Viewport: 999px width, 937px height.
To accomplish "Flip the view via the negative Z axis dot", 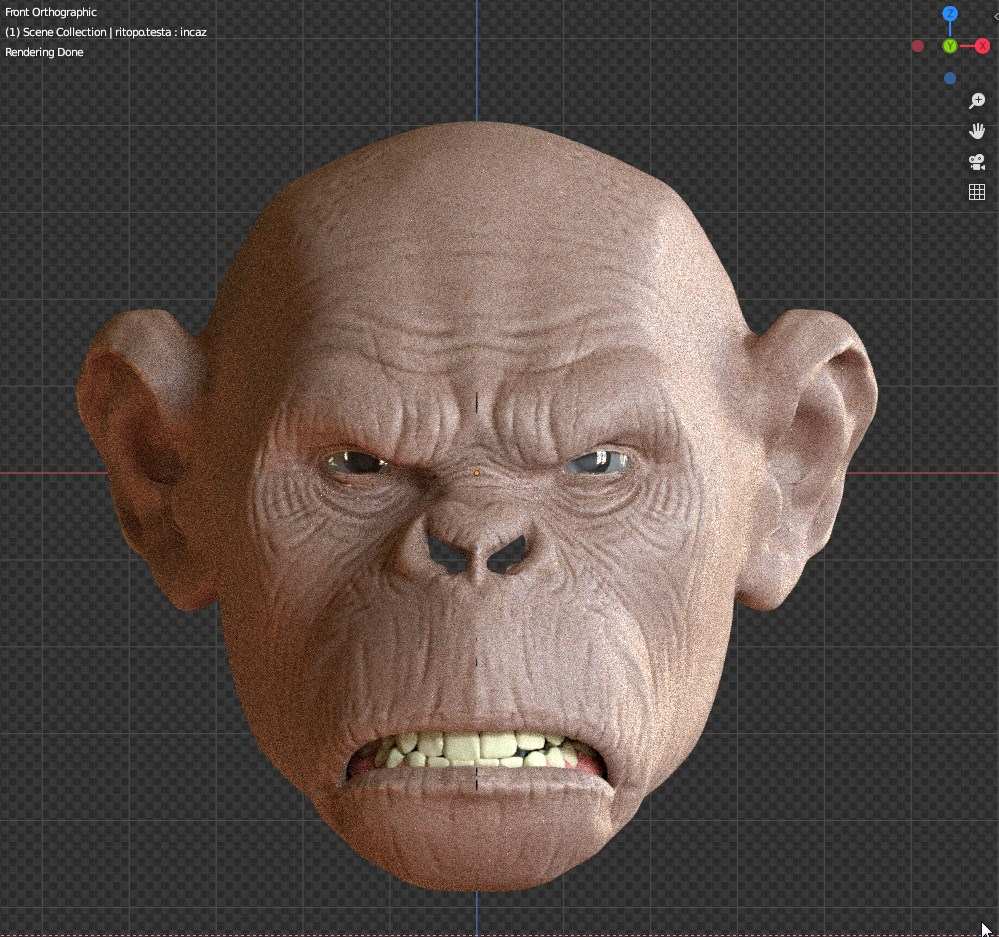I will [949, 78].
